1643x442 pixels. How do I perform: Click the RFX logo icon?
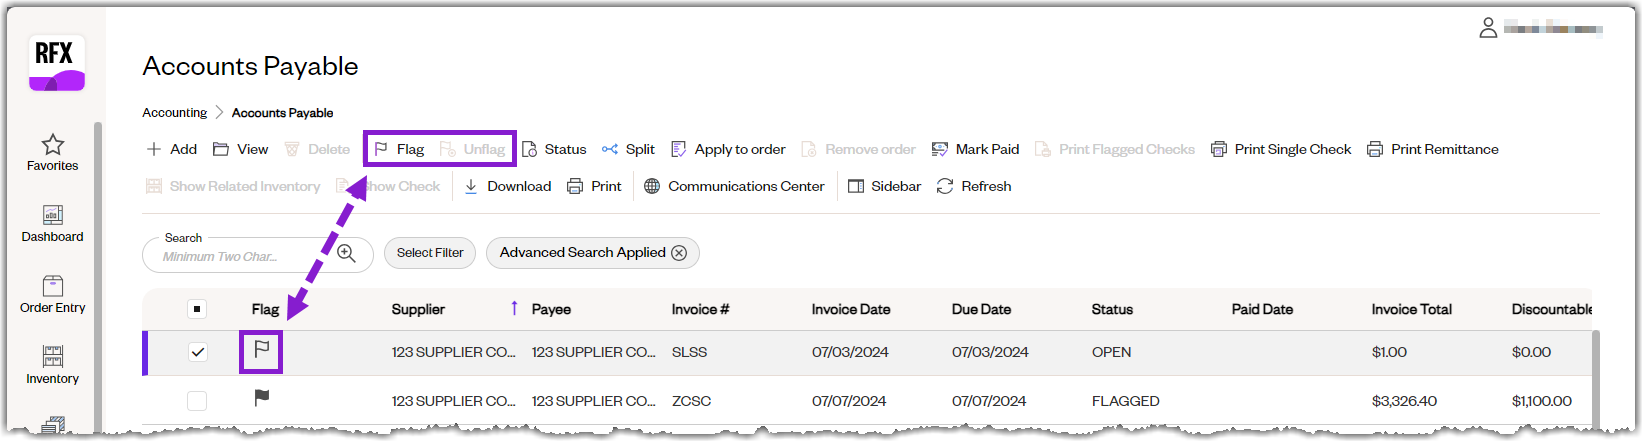(57, 63)
